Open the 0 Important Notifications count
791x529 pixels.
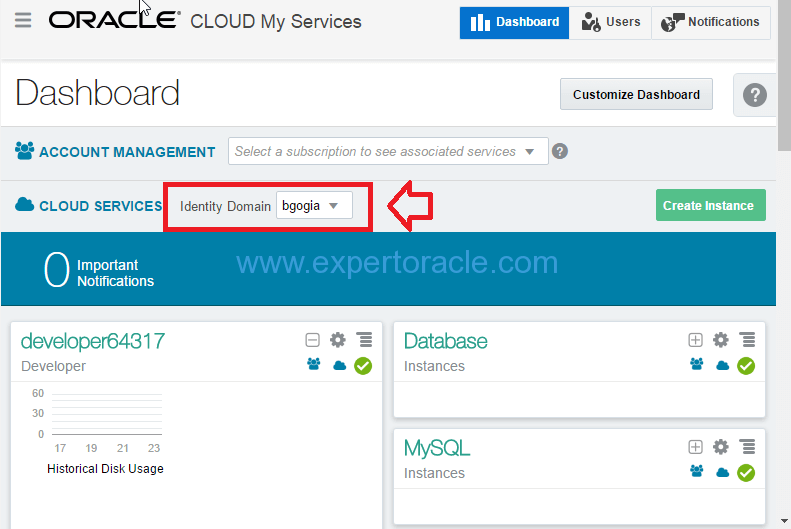(56, 269)
